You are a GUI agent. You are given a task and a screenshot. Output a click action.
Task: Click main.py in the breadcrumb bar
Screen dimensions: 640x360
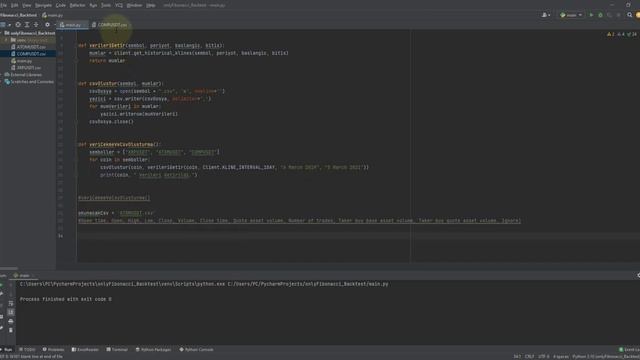tap(53, 15)
